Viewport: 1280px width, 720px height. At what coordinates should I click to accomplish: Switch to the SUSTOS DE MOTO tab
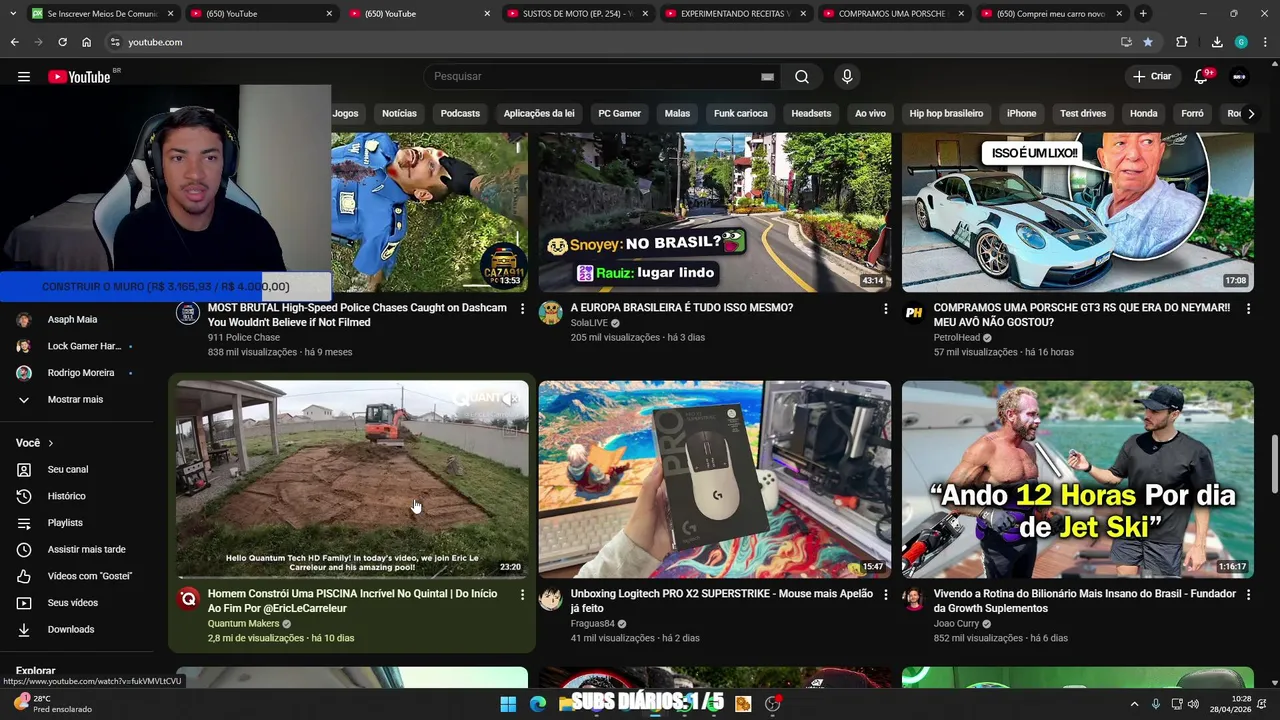tap(577, 14)
